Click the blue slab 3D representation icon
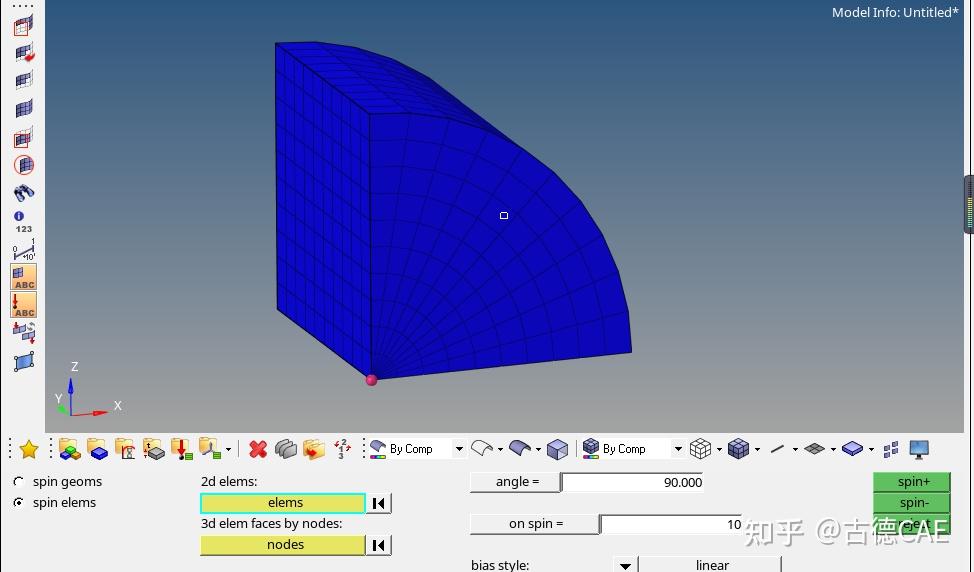The height and width of the screenshot is (572, 974). click(852, 448)
